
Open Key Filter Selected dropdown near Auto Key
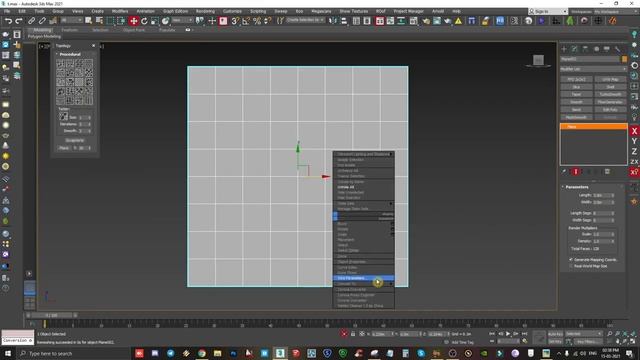[583, 334]
